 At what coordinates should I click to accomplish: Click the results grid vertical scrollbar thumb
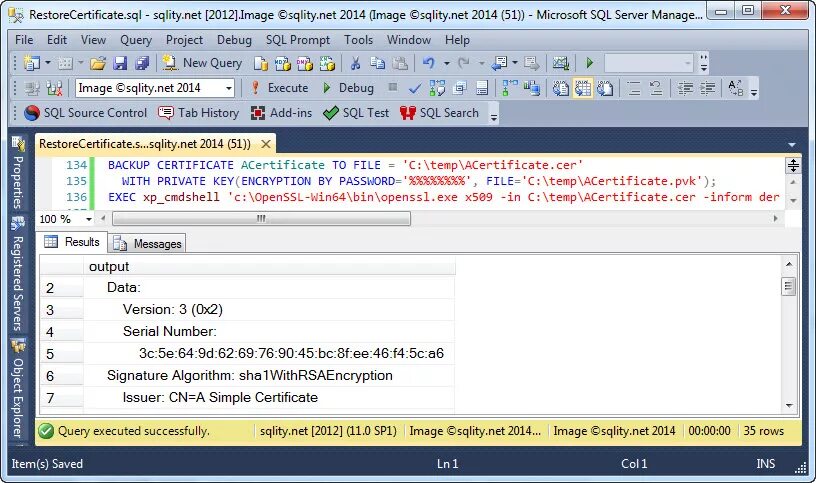[x=789, y=286]
